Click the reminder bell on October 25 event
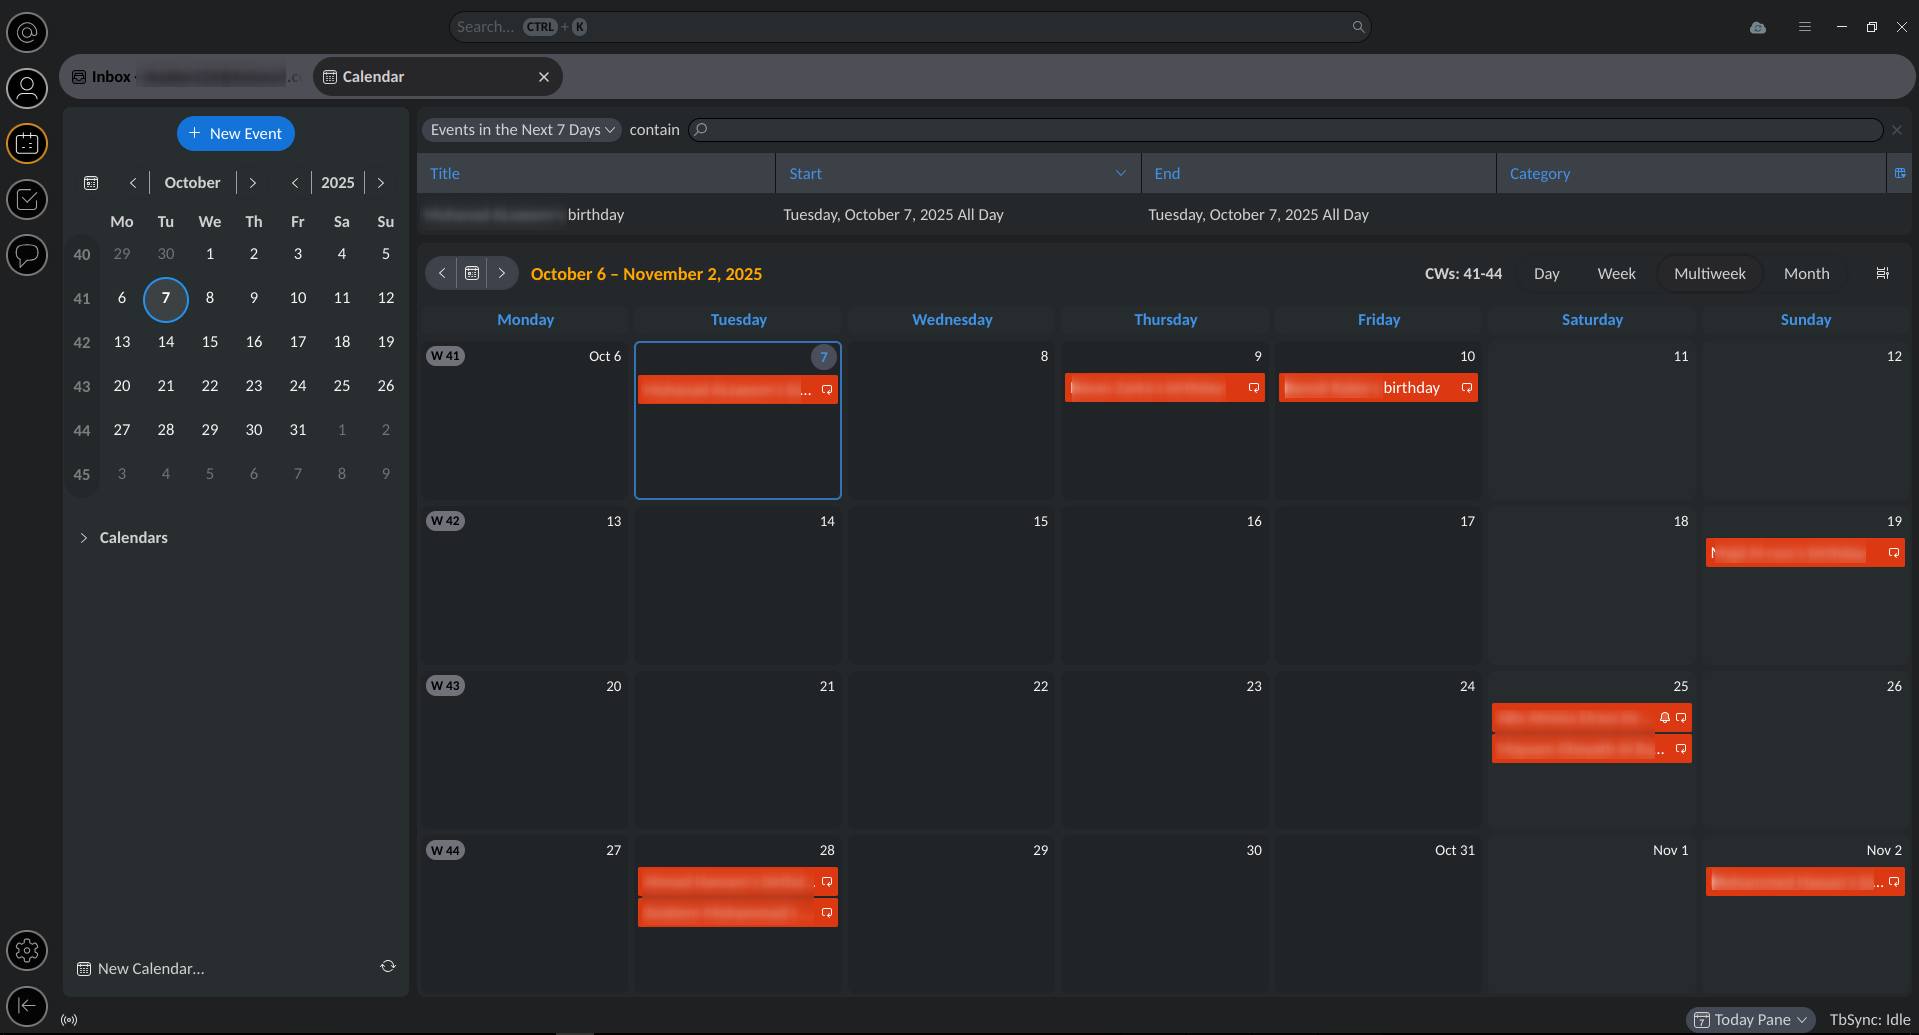Screen dimensions: 1919x1035 point(1665,717)
